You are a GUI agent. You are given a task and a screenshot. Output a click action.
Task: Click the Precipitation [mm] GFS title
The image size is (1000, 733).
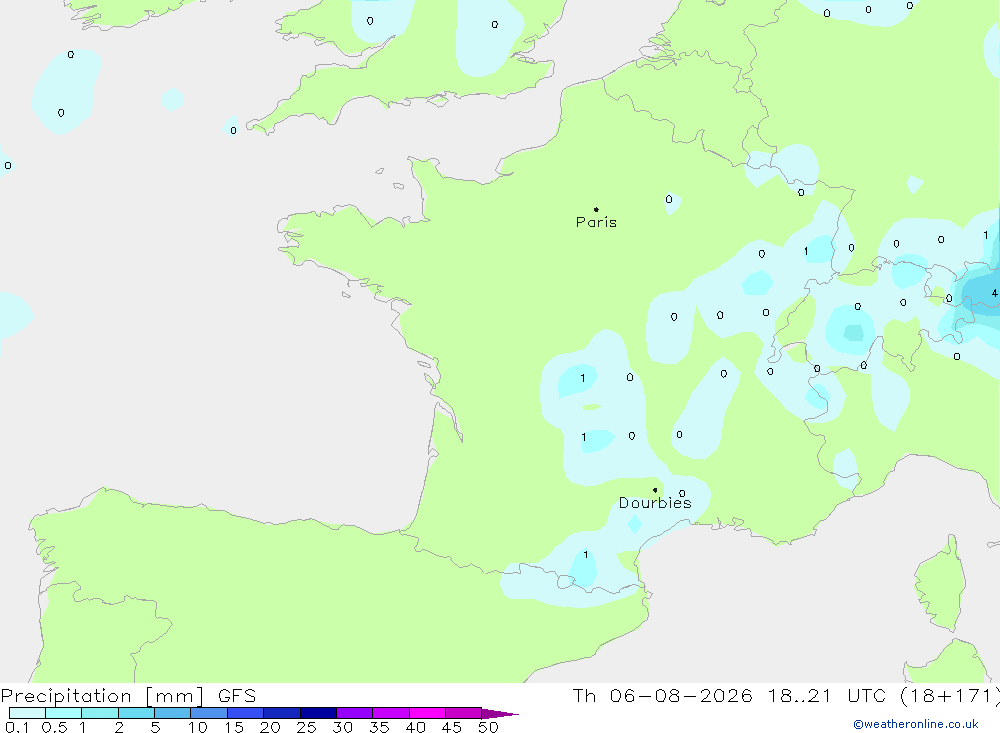tap(128, 695)
